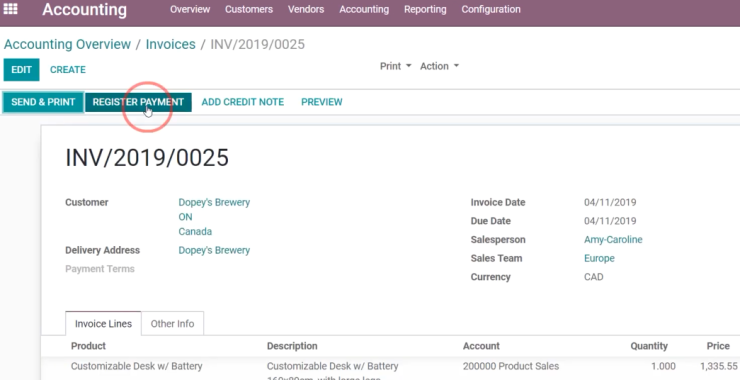Viewport: 740px width, 380px height.
Task: Add a credit note
Action: (243, 102)
